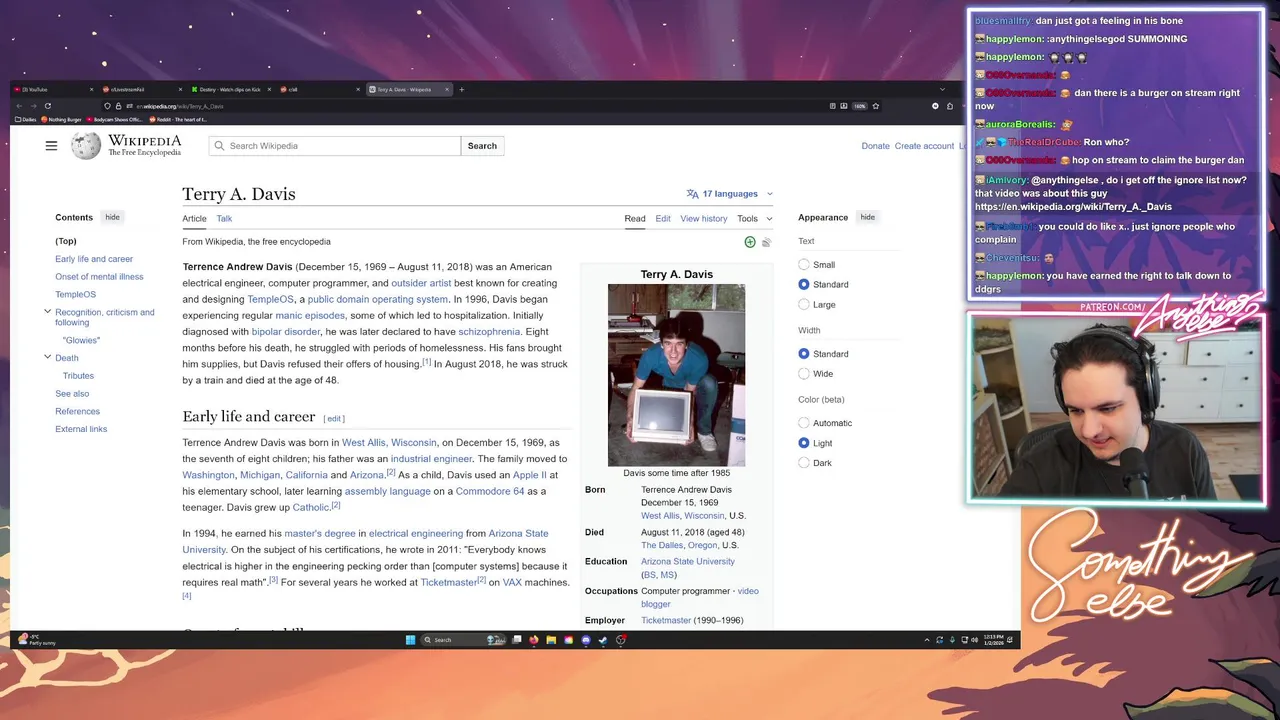The width and height of the screenshot is (1280, 720).
Task: Open Discord from the taskbar
Action: 586,640
